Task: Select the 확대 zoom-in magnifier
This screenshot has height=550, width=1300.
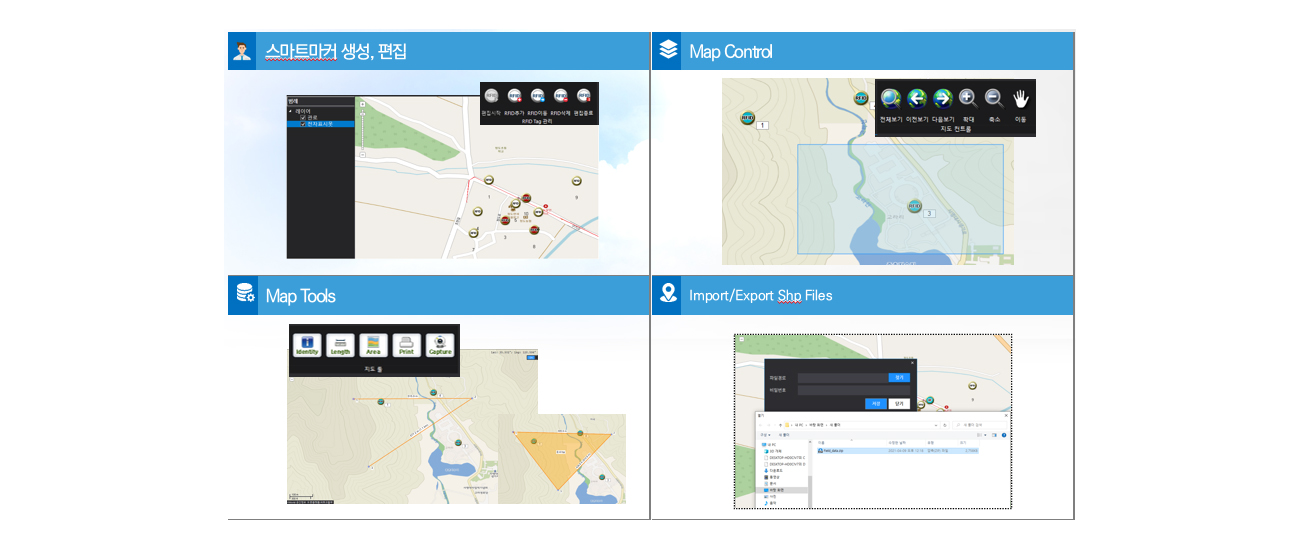Action: 968,98
